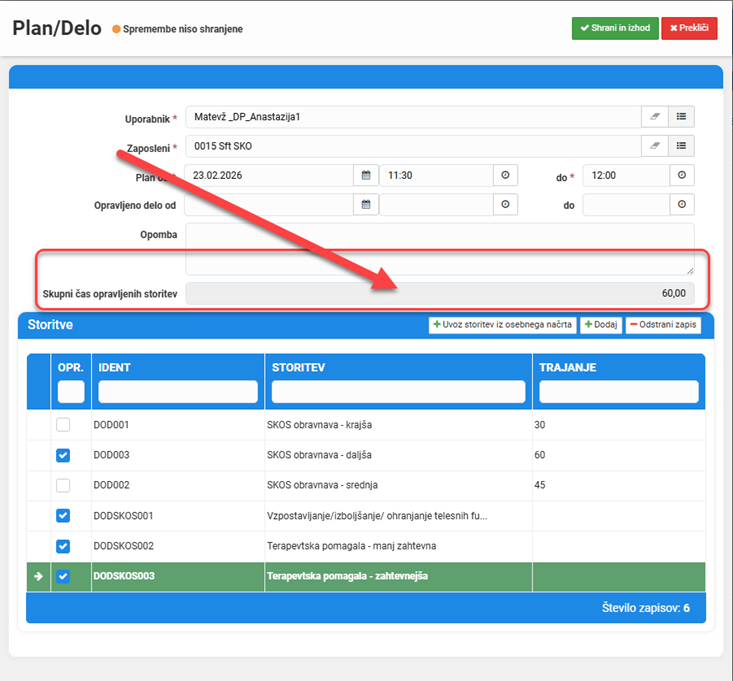Click the Opravljeno delo od time field
The height and width of the screenshot is (681, 733).
point(437,205)
